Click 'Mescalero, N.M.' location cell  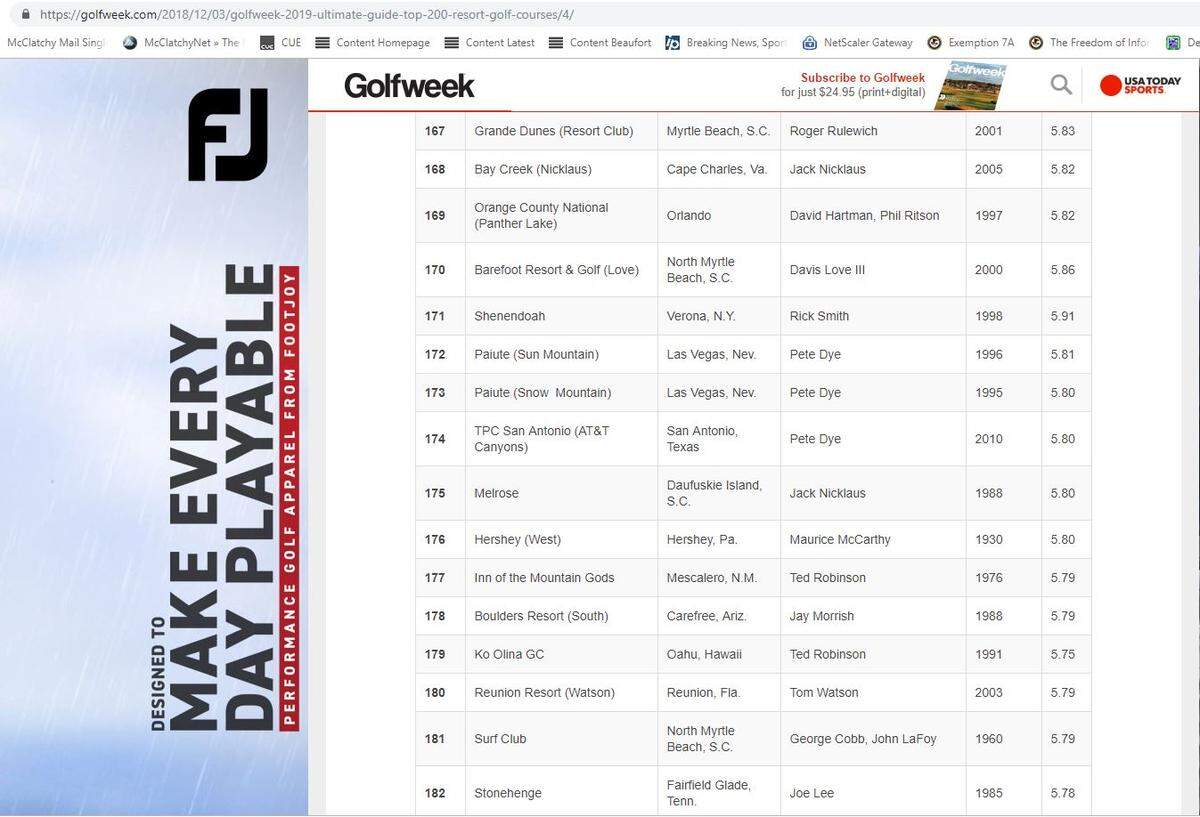point(719,577)
